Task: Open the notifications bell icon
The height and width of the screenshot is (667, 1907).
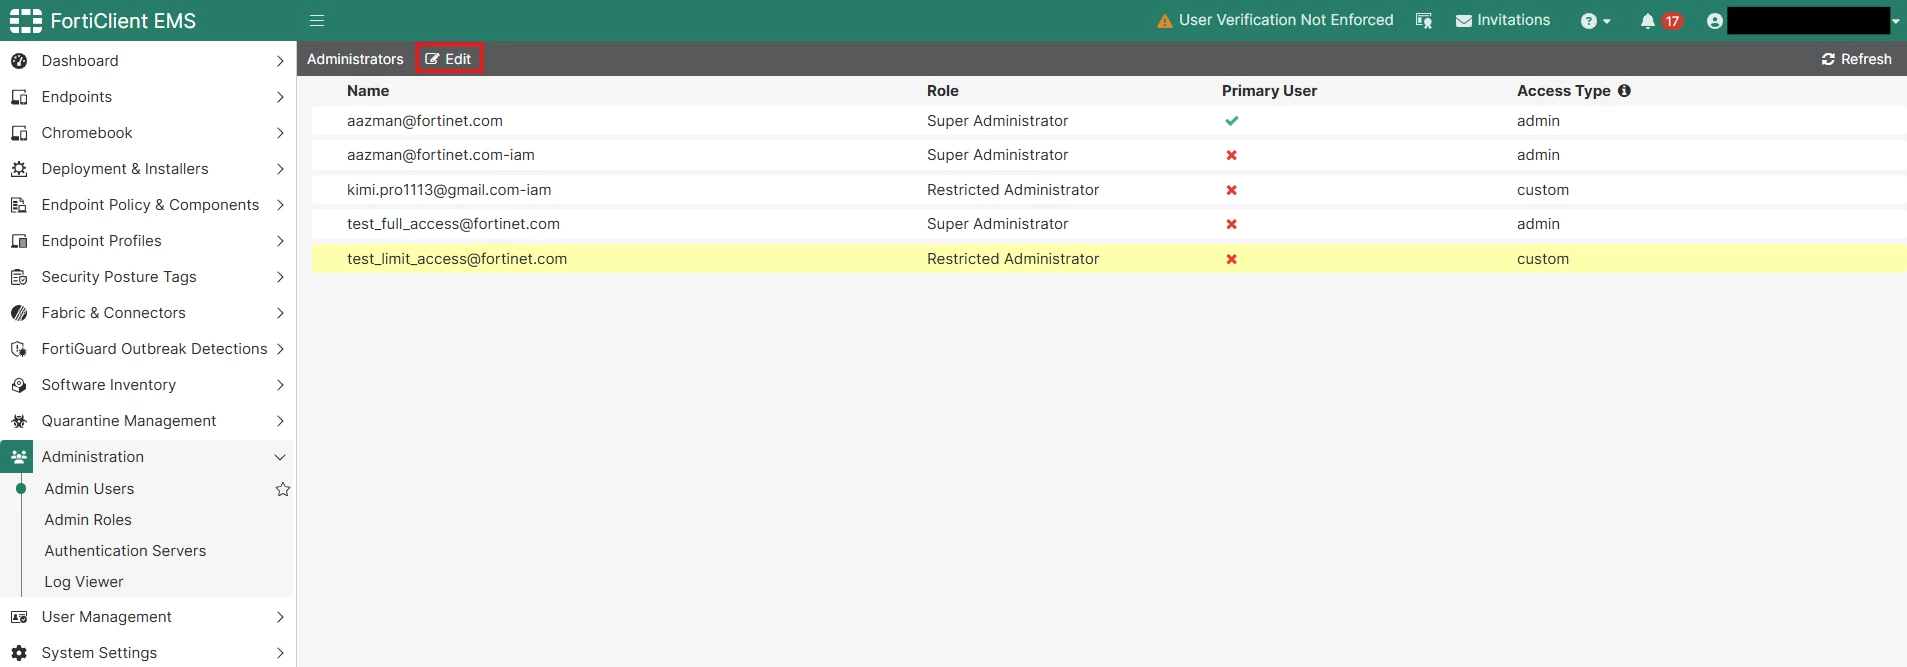Action: (1647, 21)
